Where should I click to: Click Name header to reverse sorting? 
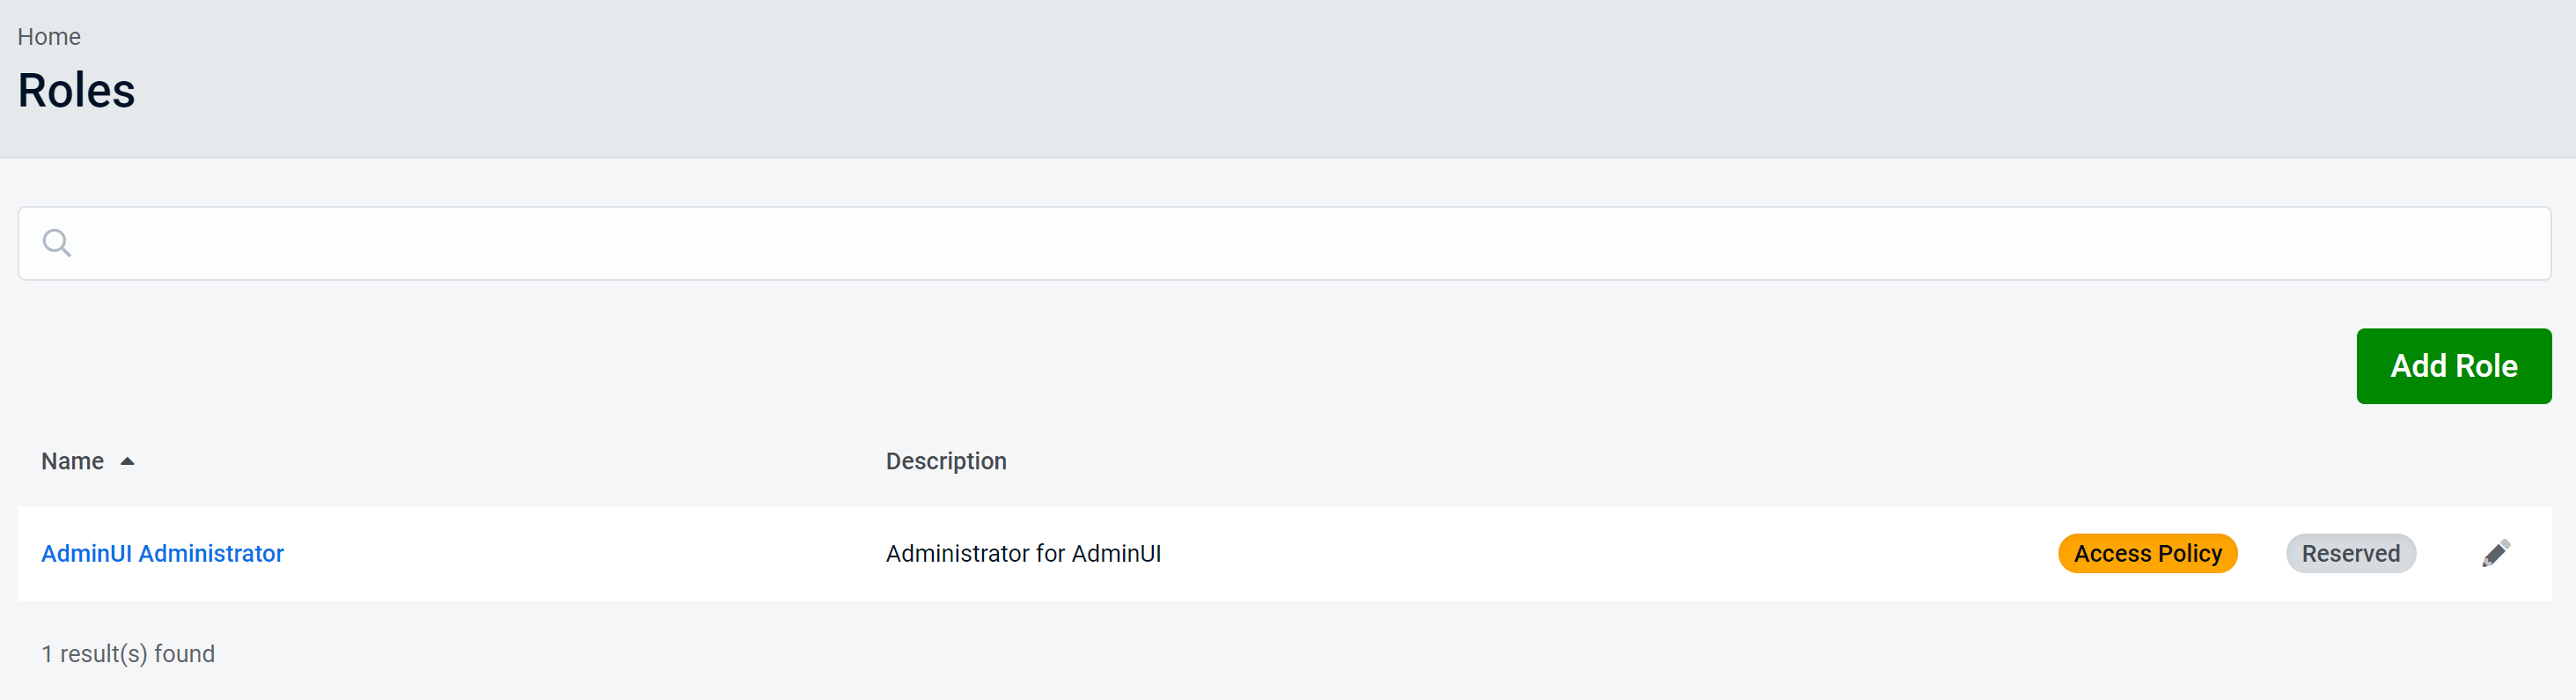73,461
